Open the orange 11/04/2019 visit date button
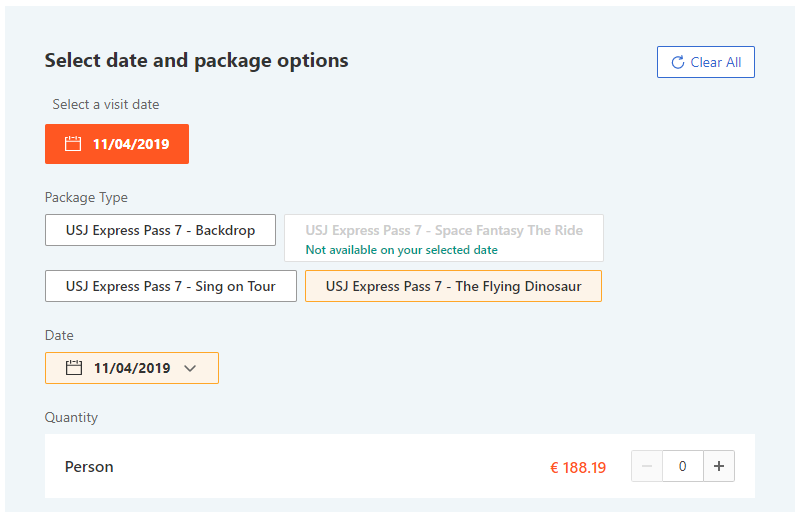This screenshot has width=798, height=512. pos(117,144)
